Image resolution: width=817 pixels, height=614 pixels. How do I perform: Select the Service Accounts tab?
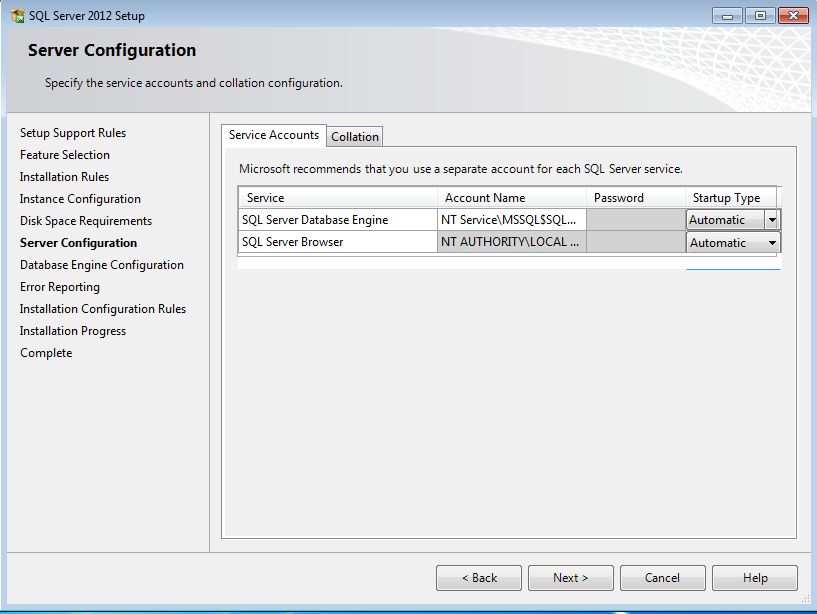(273, 135)
